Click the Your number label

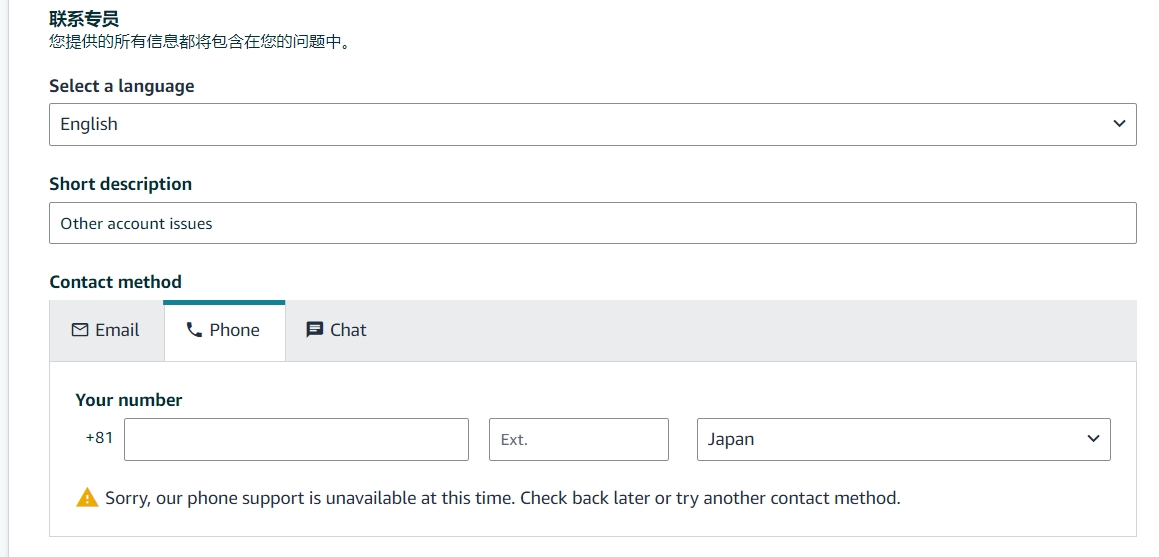click(x=129, y=400)
